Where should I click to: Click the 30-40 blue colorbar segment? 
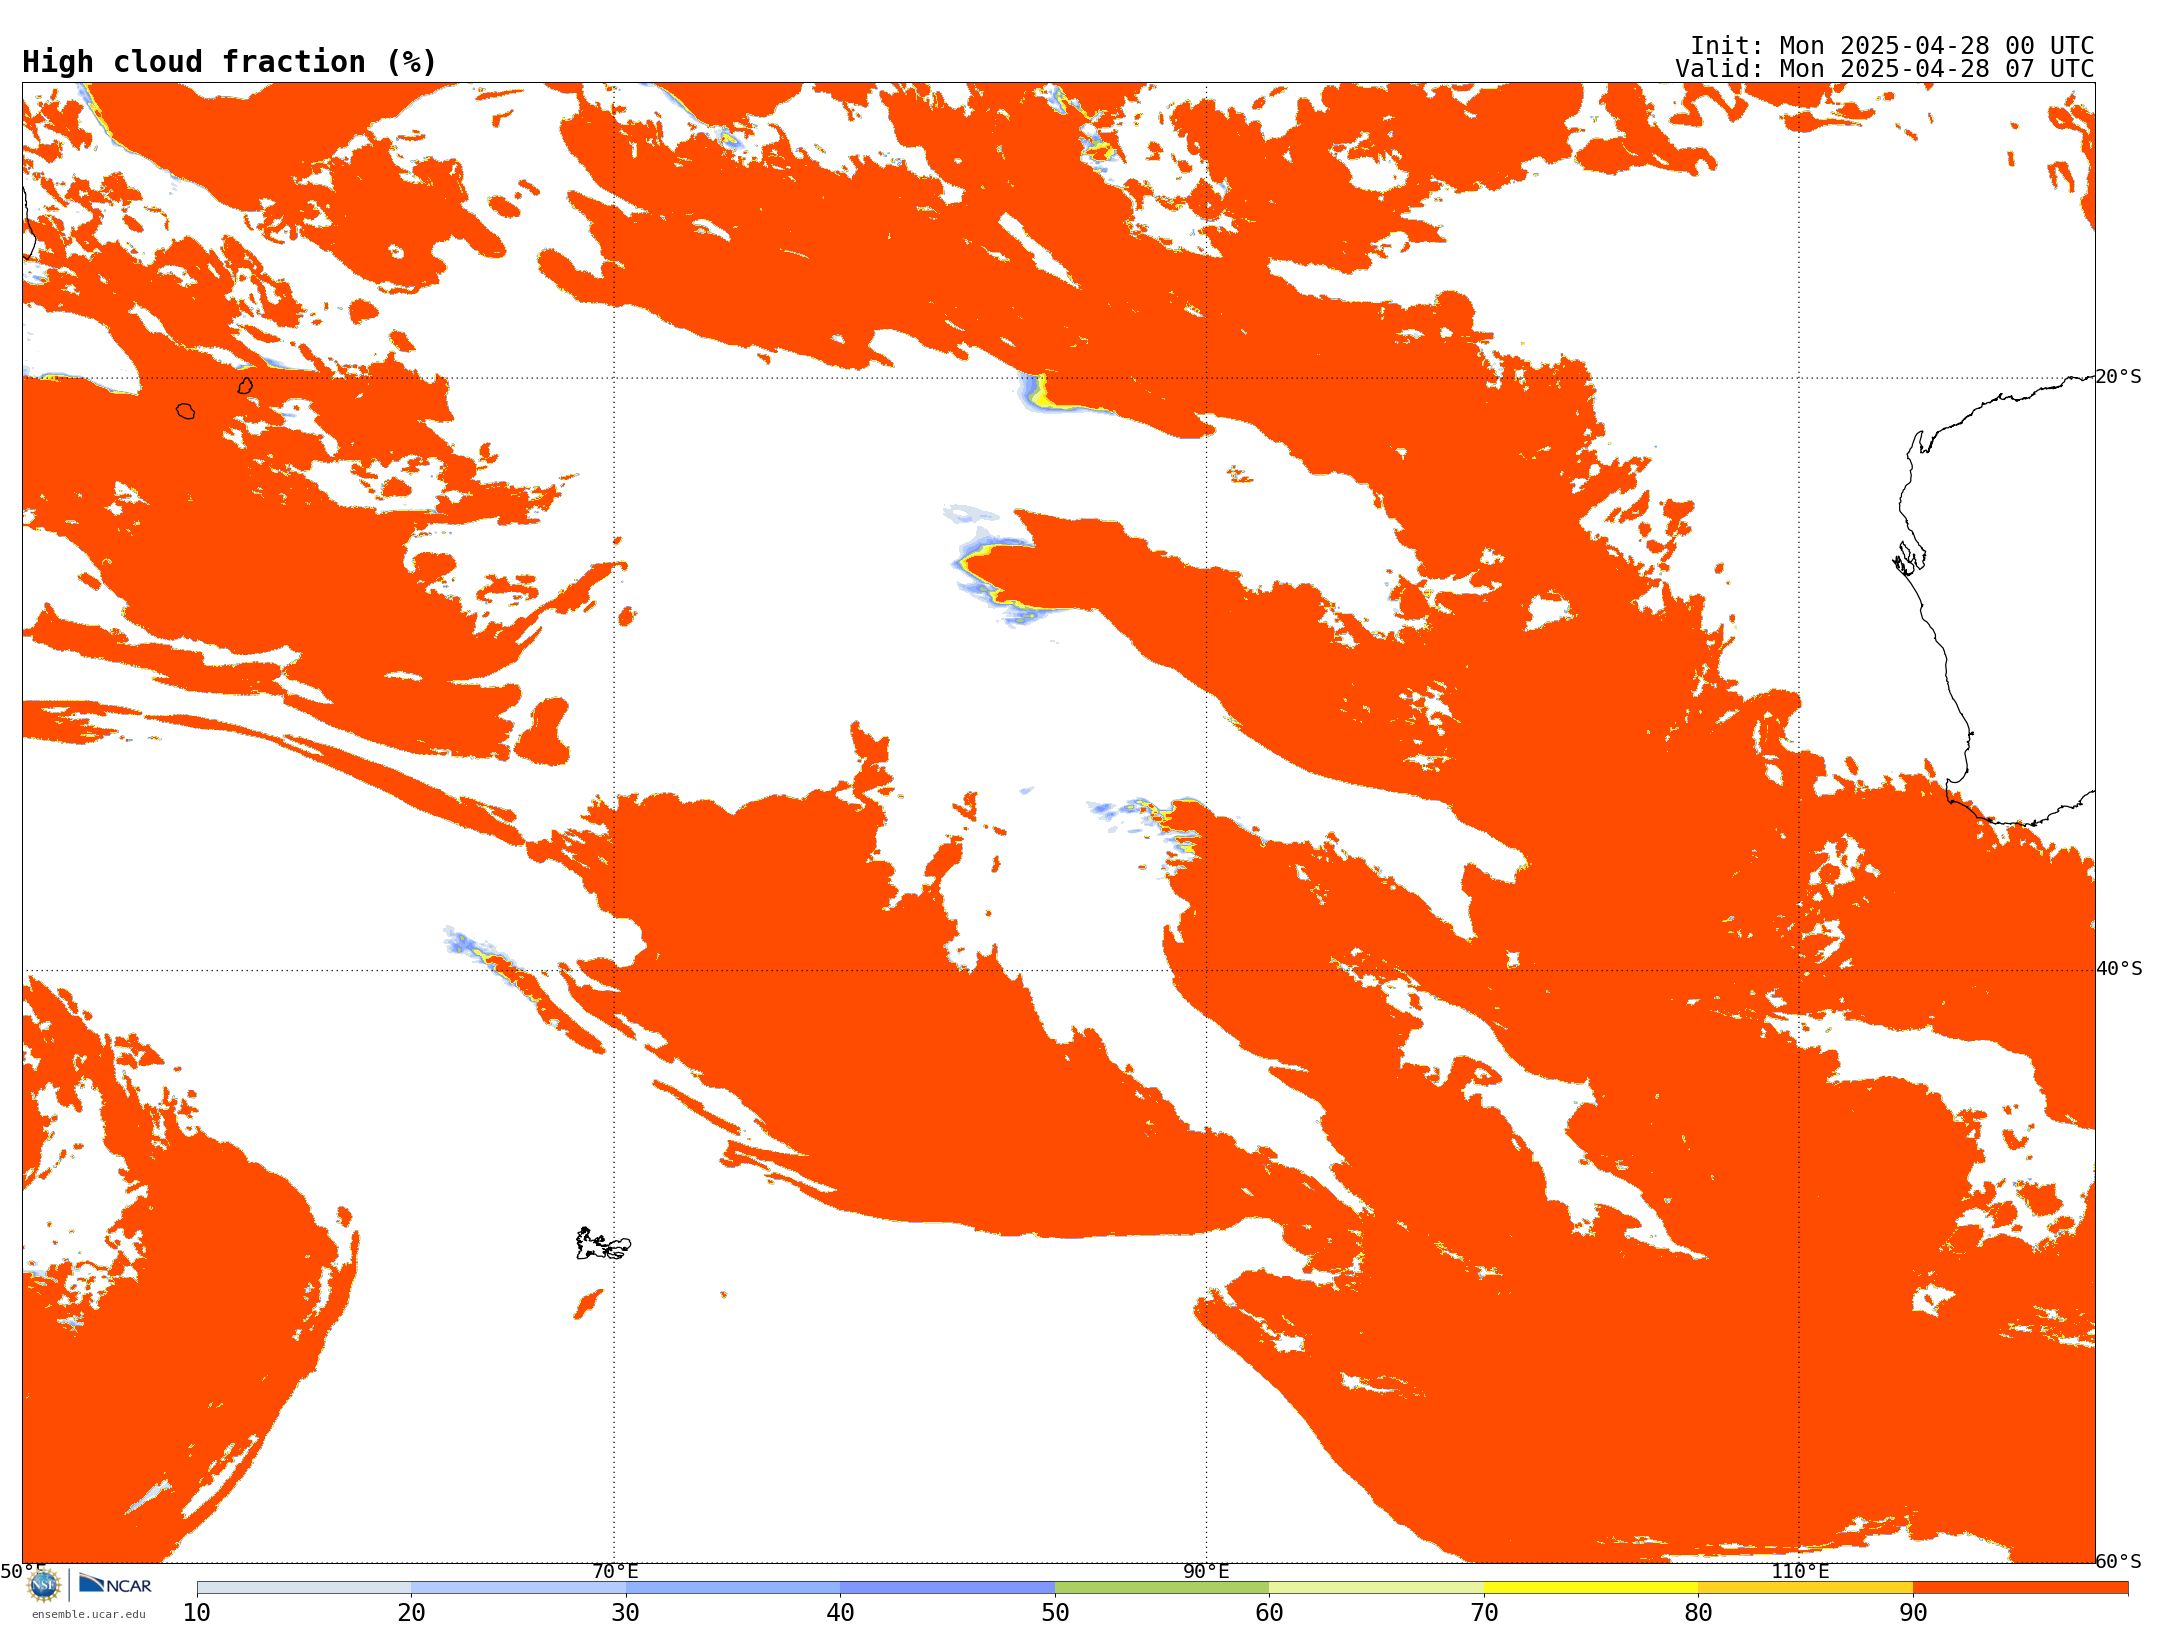[733, 1588]
